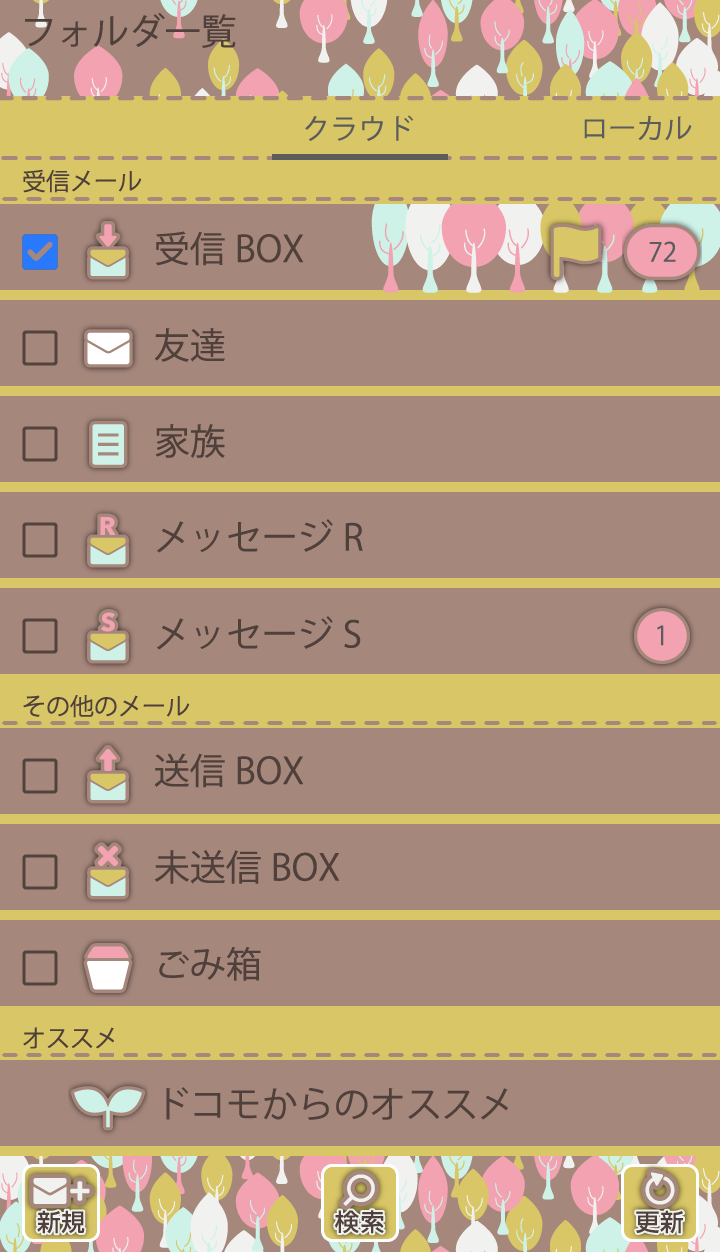Click the メッセージ R mail icon

pyautogui.click(x=108, y=540)
